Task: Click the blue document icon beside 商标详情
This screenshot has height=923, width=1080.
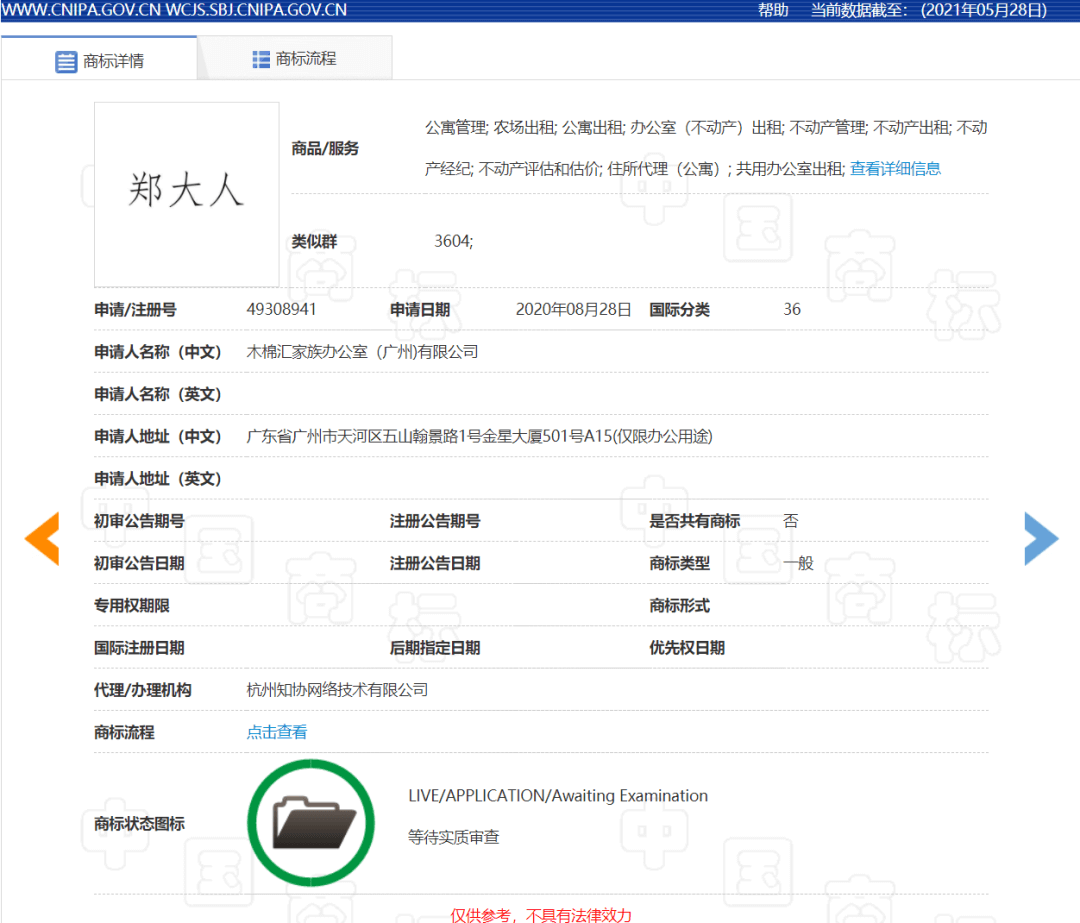Action: (66, 61)
